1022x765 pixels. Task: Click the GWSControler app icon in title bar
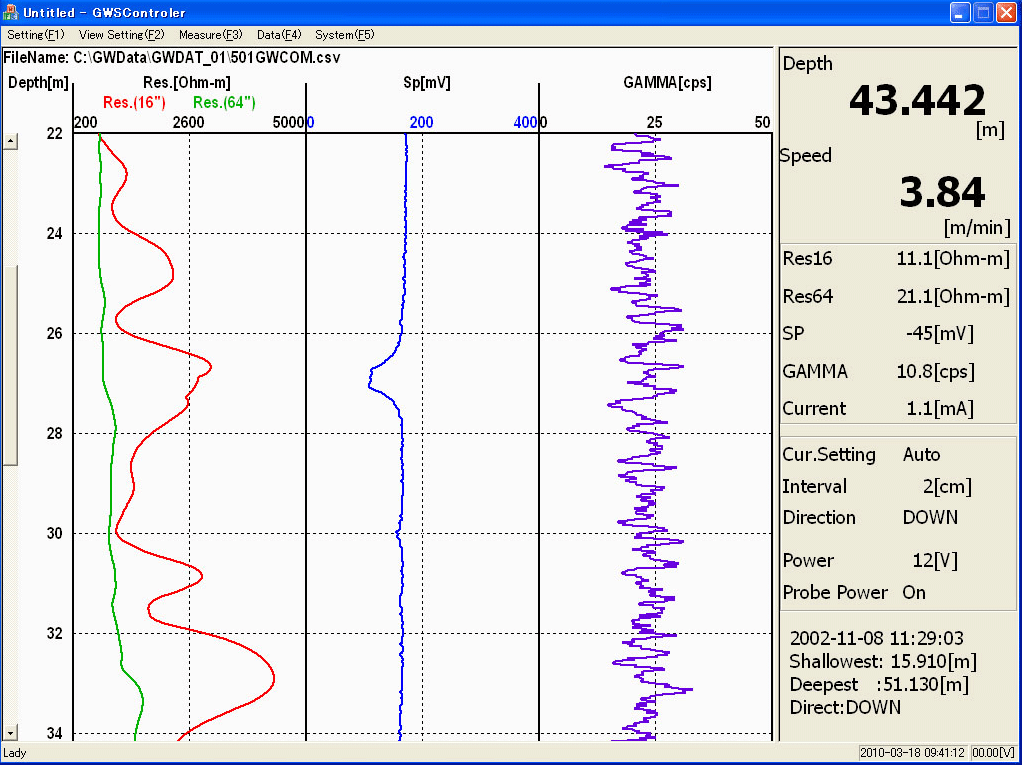(12, 13)
